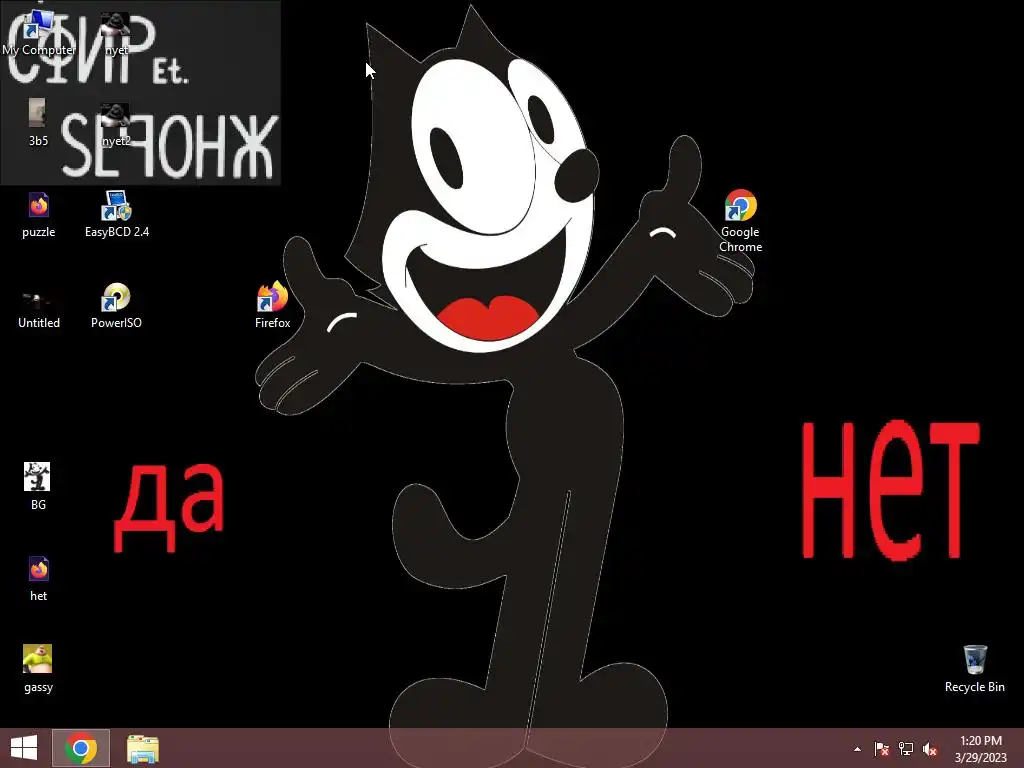Select the PowerISO shortcut
Viewport: 1024px width, 768px height.
pyautogui.click(x=116, y=306)
